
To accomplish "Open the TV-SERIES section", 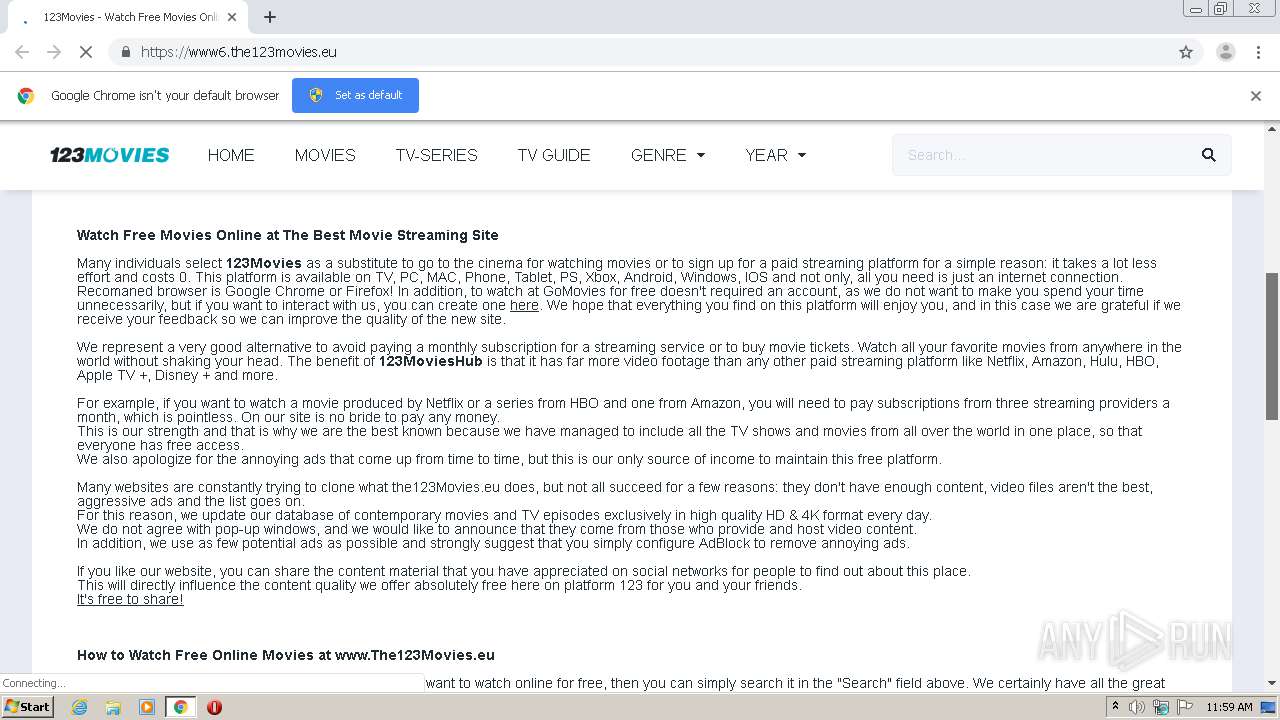I will [x=436, y=155].
